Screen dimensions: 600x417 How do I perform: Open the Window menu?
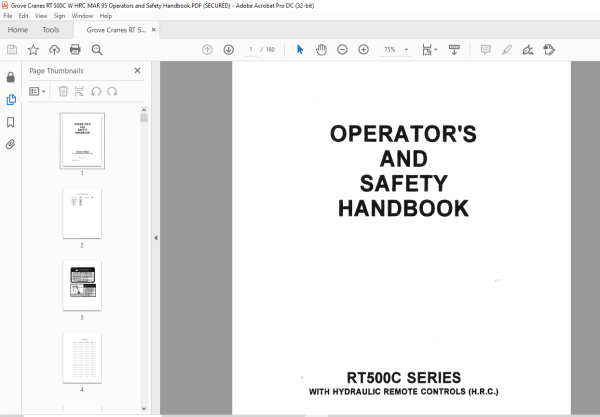click(82, 16)
